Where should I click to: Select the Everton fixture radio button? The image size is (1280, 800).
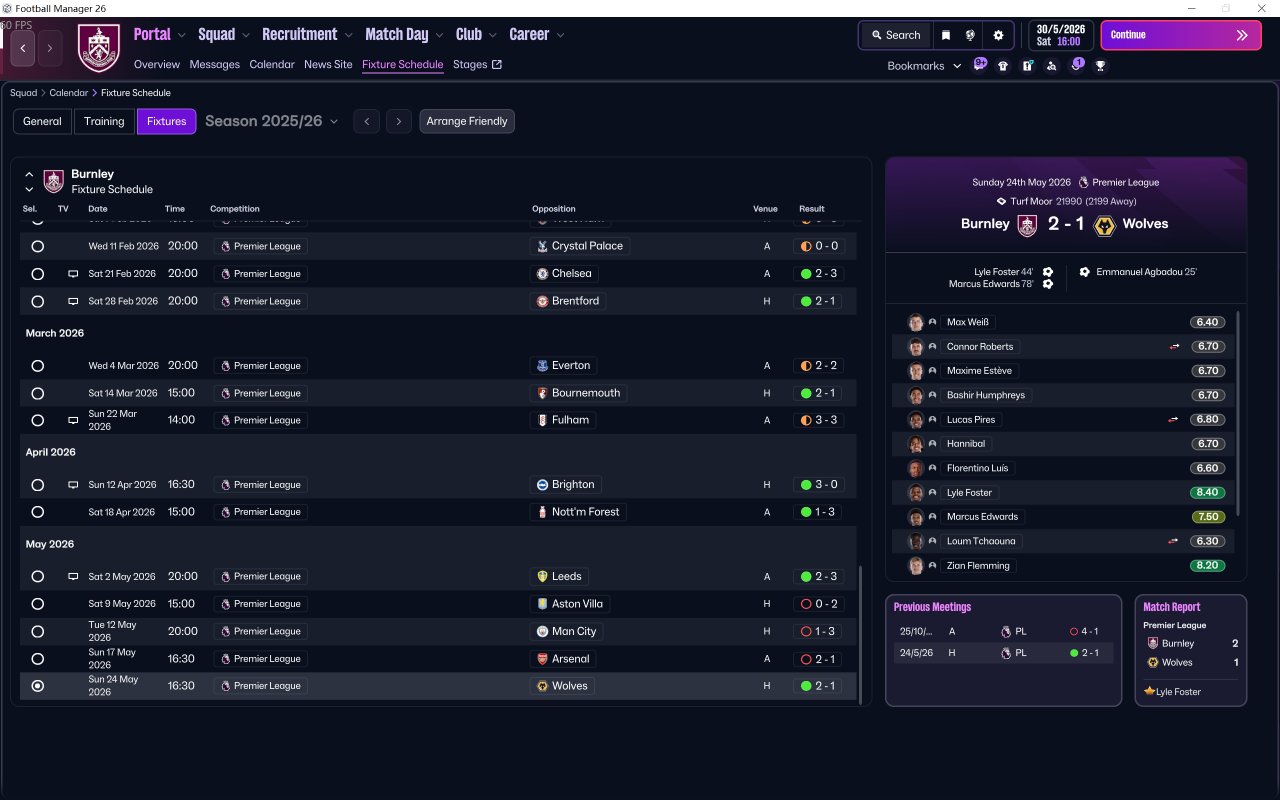click(38, 366)
